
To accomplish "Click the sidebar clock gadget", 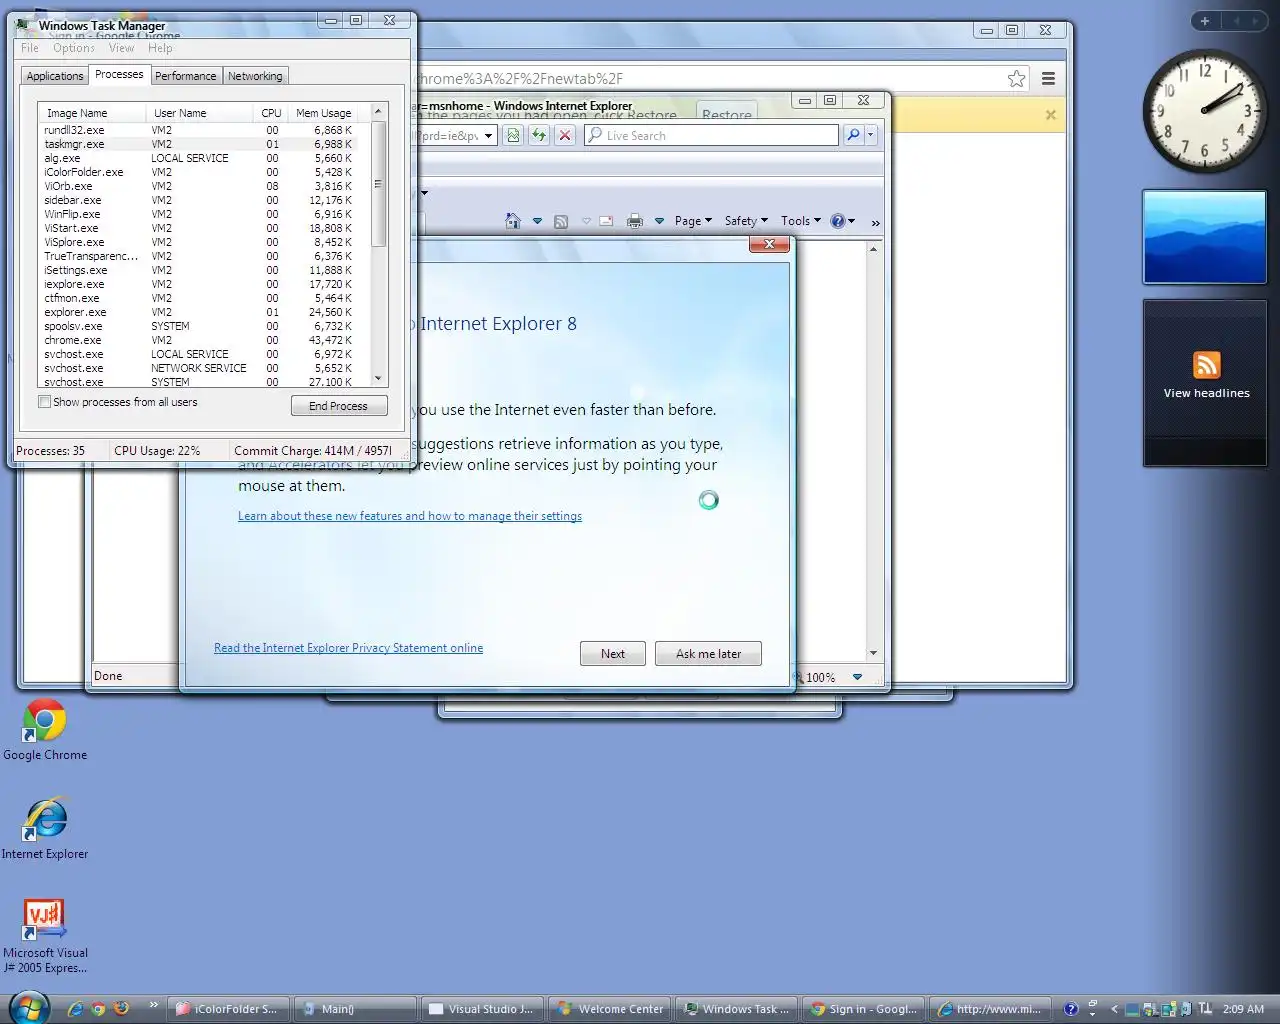I will click(x=1204, y=110).
